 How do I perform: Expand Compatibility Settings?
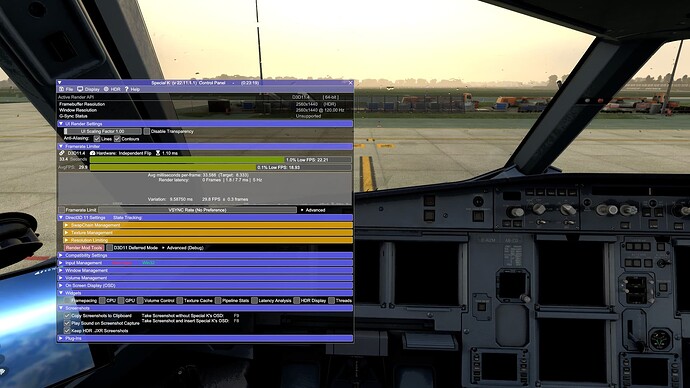point(206,256)
